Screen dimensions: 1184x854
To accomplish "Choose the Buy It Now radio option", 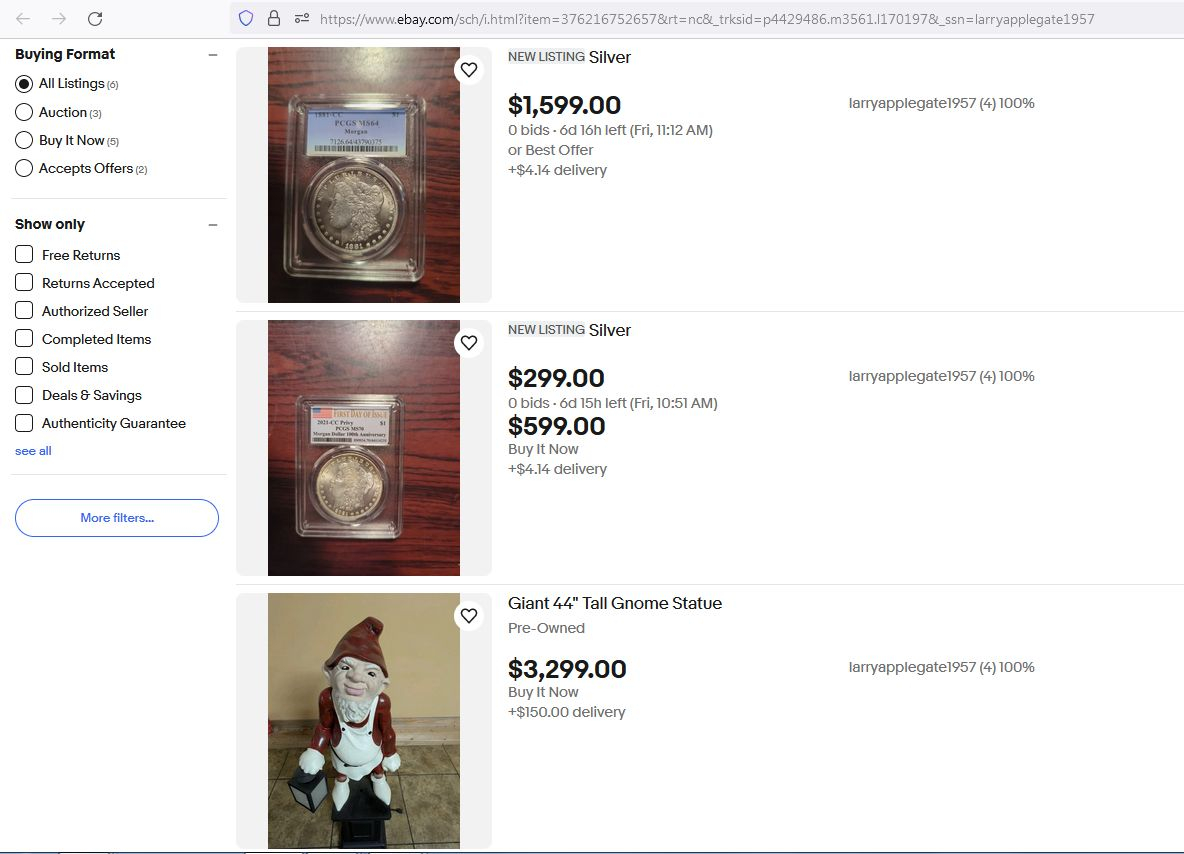I will tap(24, 140).
